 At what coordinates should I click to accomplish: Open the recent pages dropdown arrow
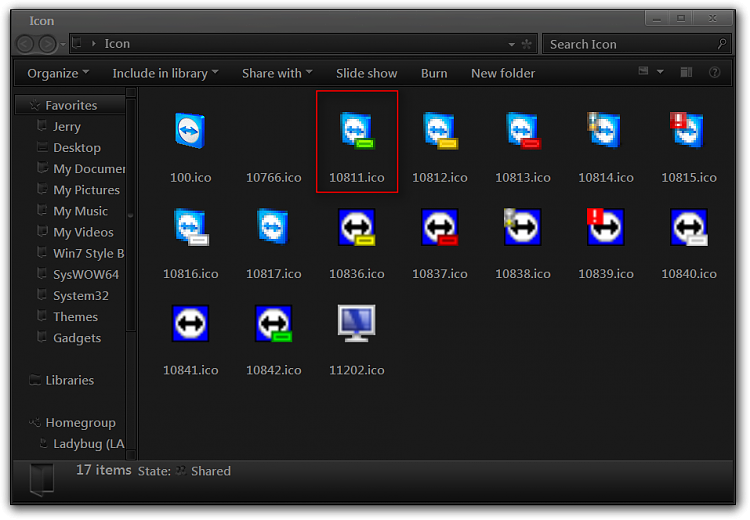63,44
